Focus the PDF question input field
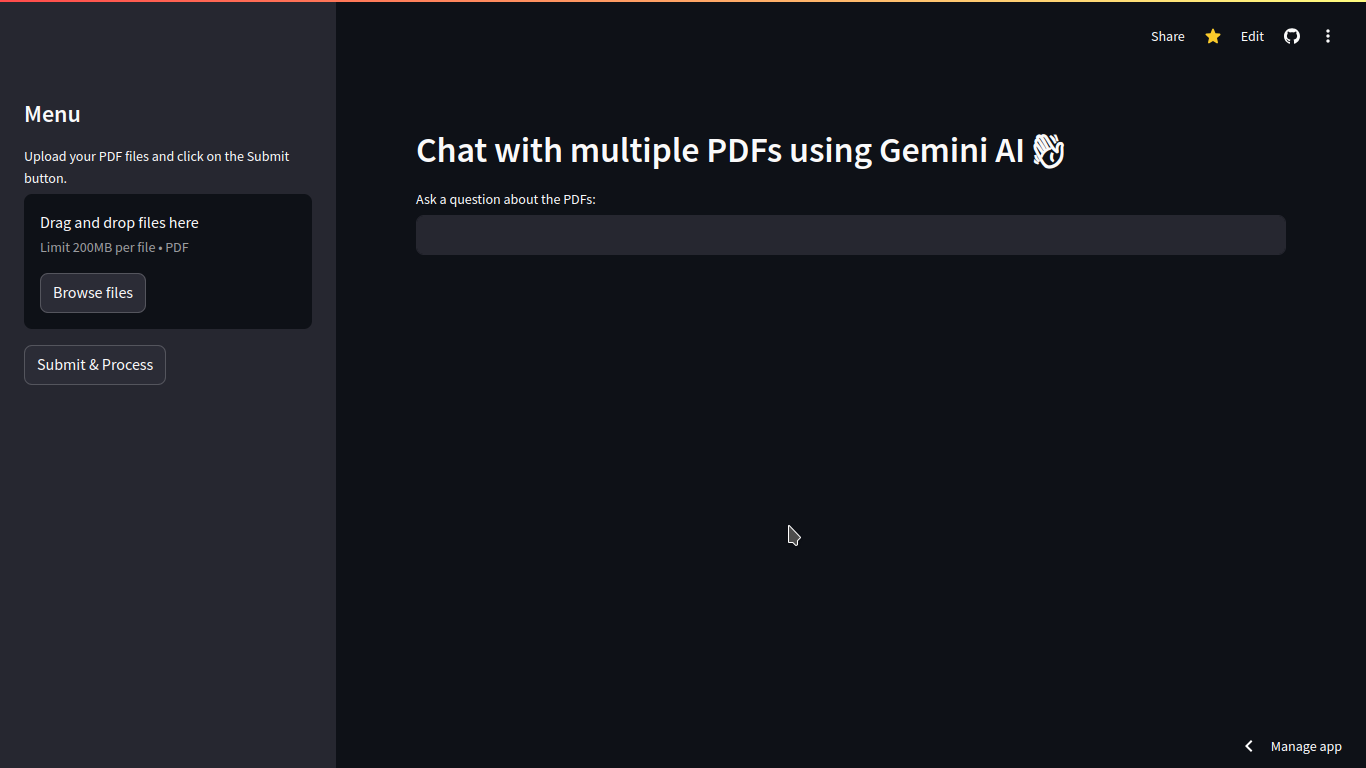Viewport: 1366px width, 768px height. (850, 235)
